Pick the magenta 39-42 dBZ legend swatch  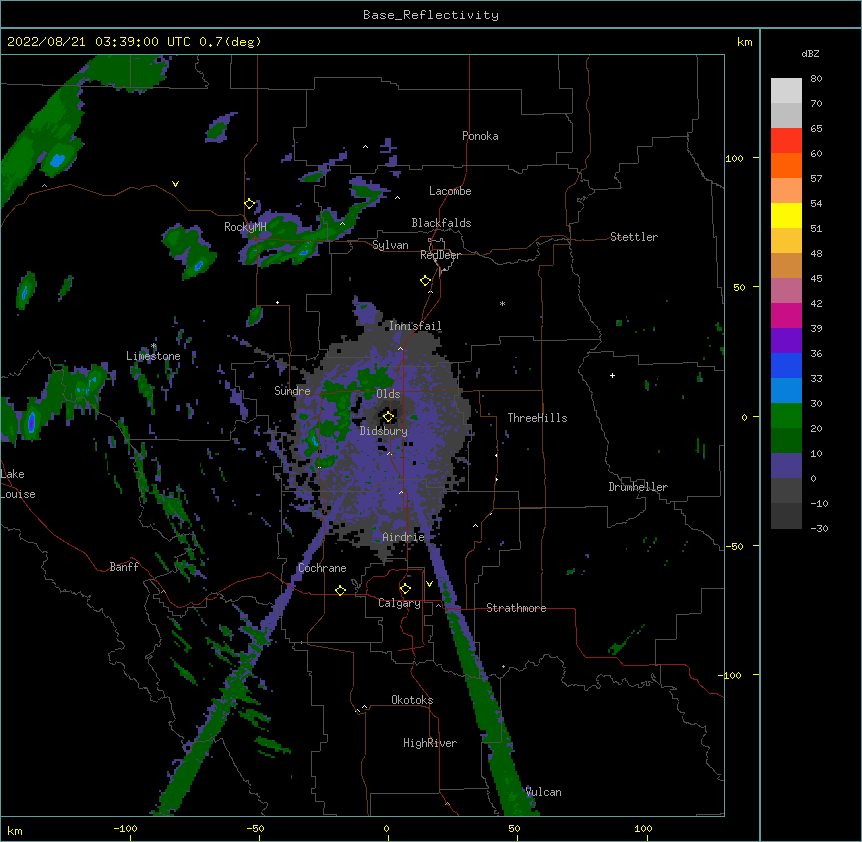(786, 315)
